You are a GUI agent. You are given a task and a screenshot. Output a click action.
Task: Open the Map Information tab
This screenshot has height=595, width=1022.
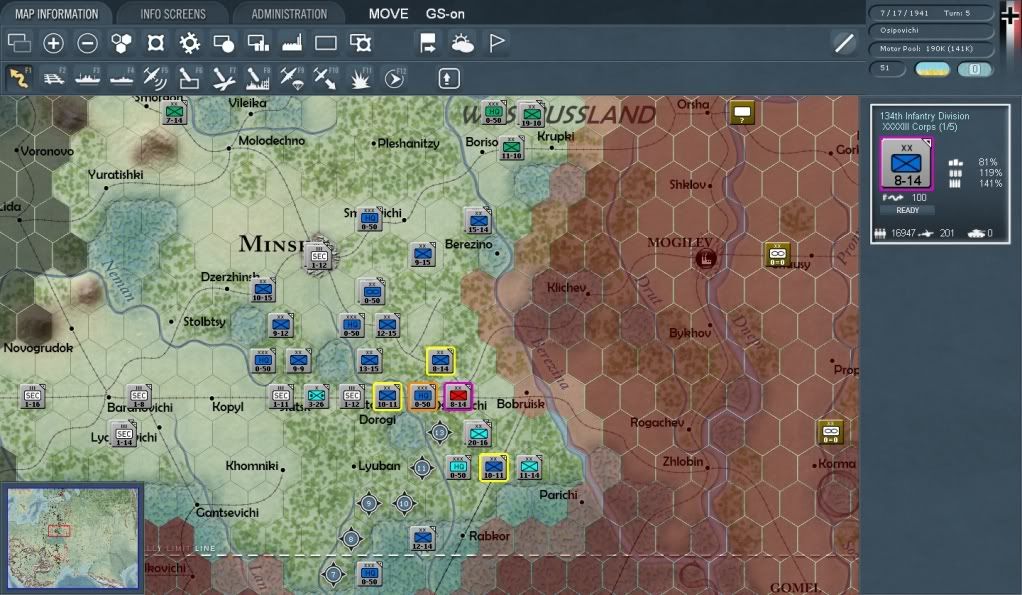pyautogui.click(x=56, y=14)
